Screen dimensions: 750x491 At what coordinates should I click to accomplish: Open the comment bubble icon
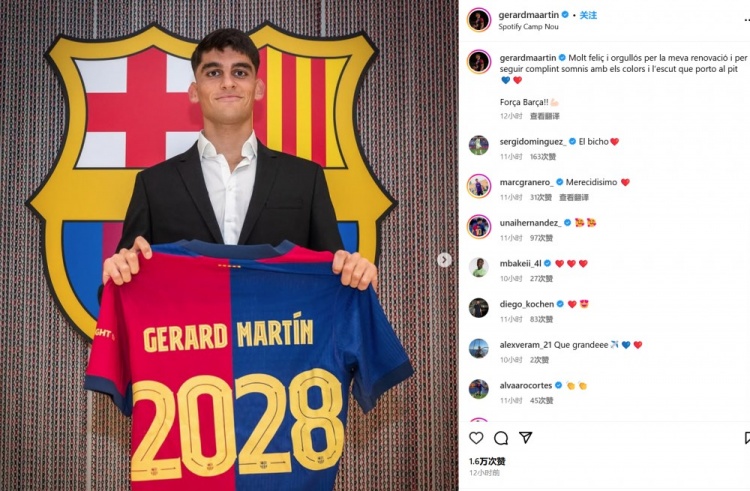point(501,437)
